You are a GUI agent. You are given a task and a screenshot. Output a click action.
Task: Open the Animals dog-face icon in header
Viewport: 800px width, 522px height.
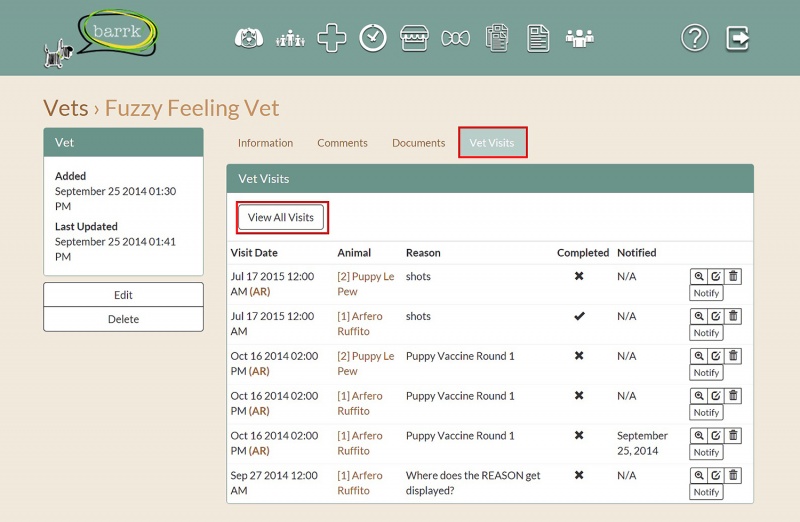click(x=248, y=38)
